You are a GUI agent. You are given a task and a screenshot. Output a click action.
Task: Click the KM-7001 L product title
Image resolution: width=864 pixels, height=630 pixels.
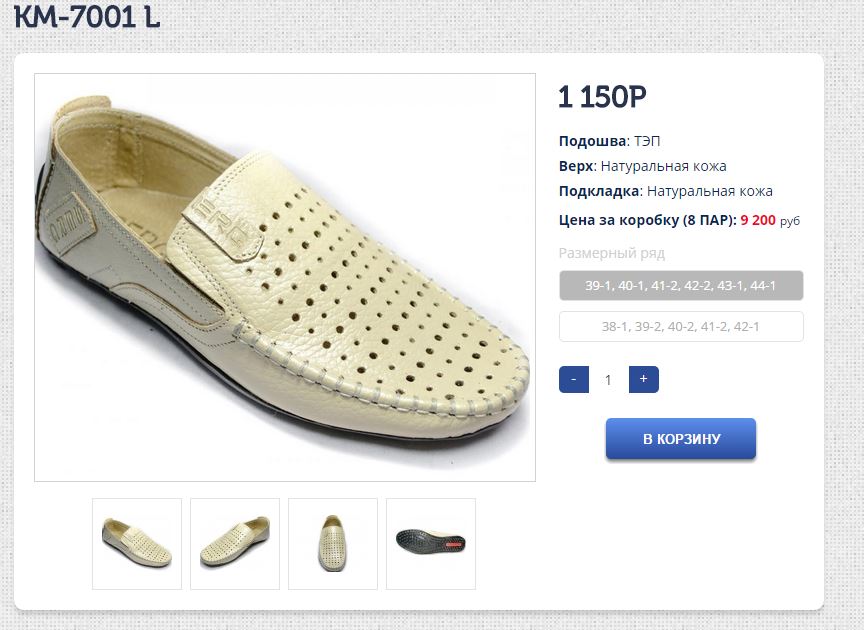coord(87,17)
